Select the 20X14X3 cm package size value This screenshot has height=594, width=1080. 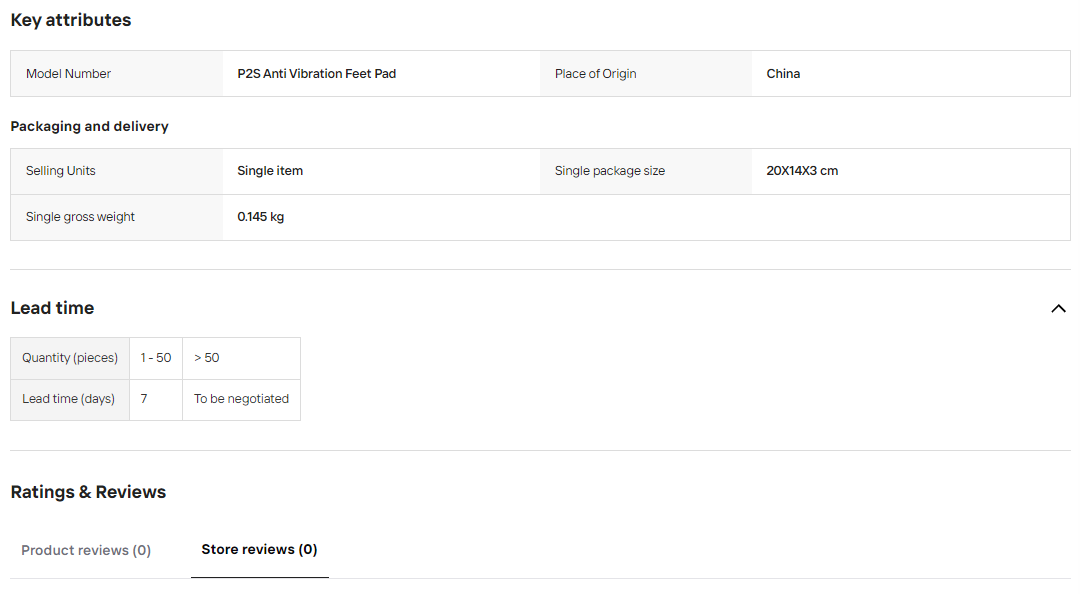click(x=802, y=171)
